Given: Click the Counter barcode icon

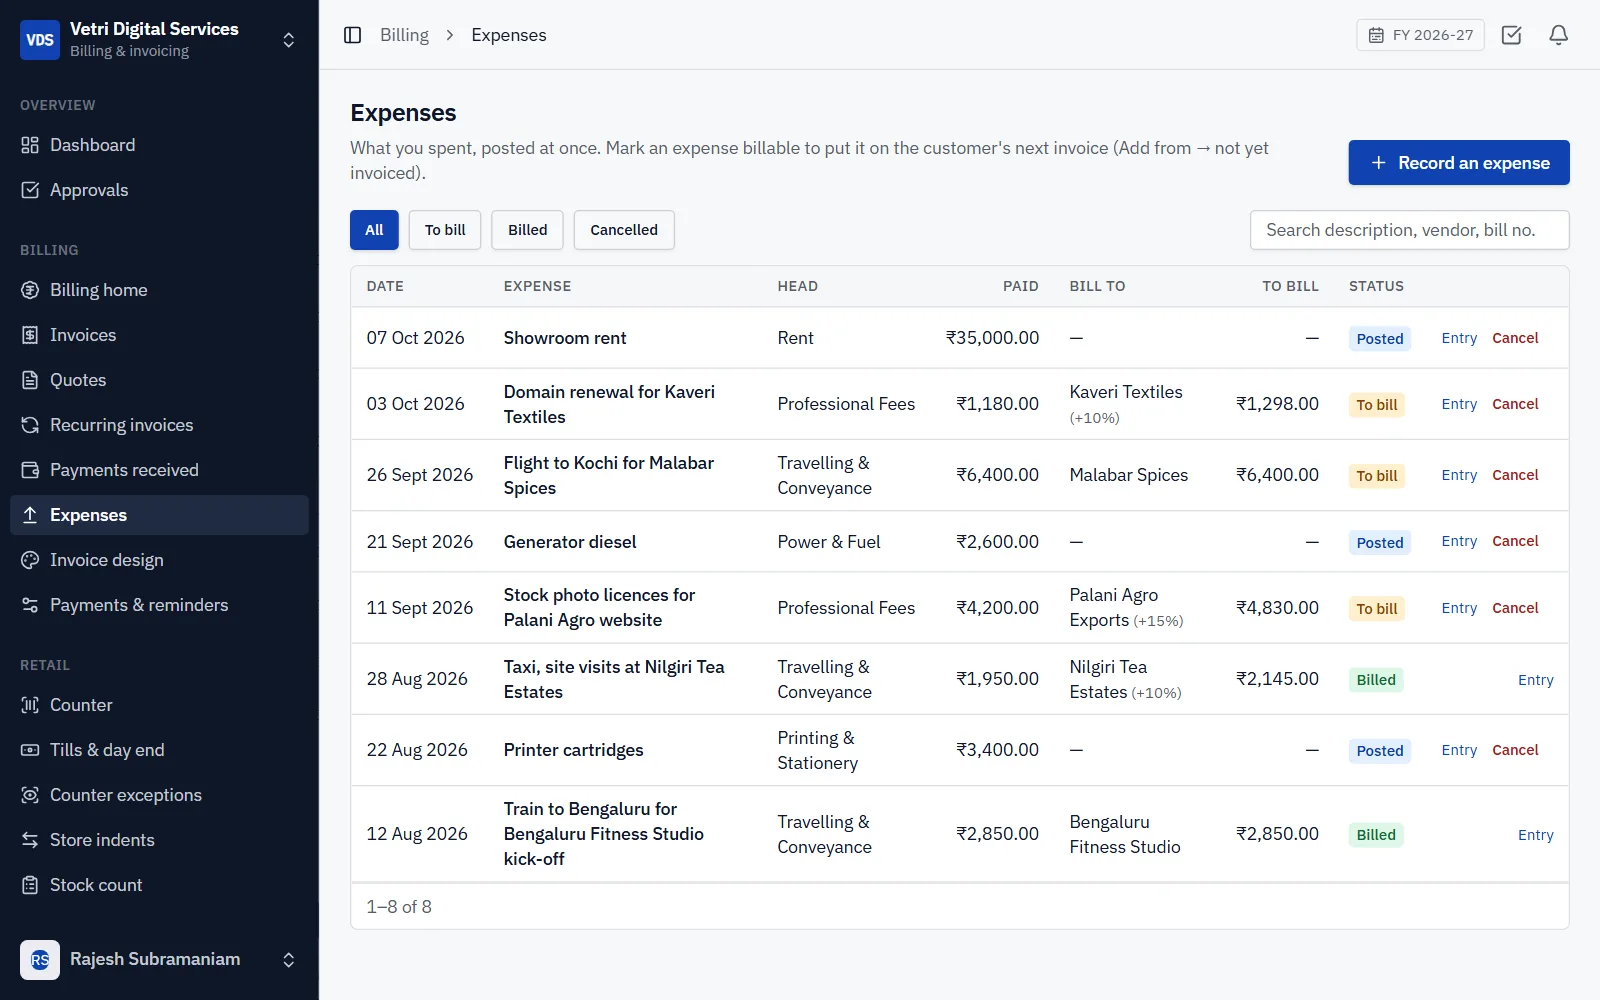Looking at the screenshot, I should click(30, 705).
